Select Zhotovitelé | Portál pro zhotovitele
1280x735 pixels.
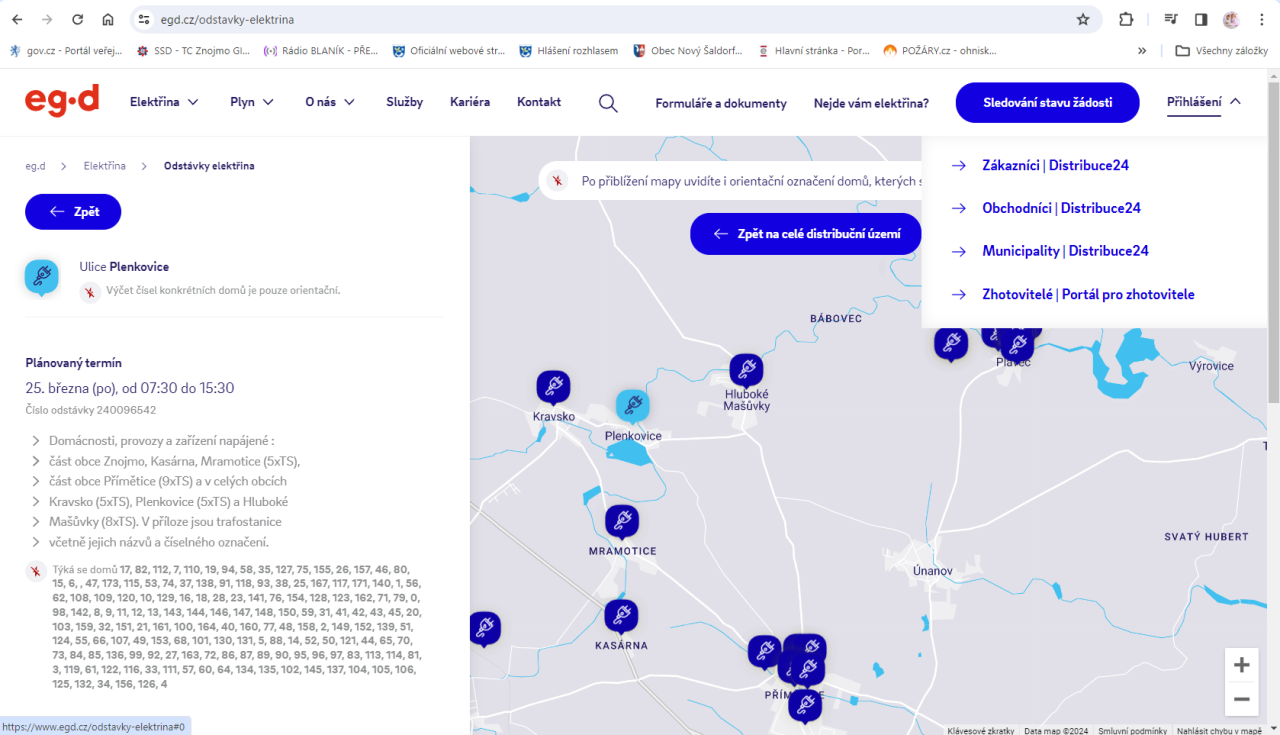[x=1088, y=294]
